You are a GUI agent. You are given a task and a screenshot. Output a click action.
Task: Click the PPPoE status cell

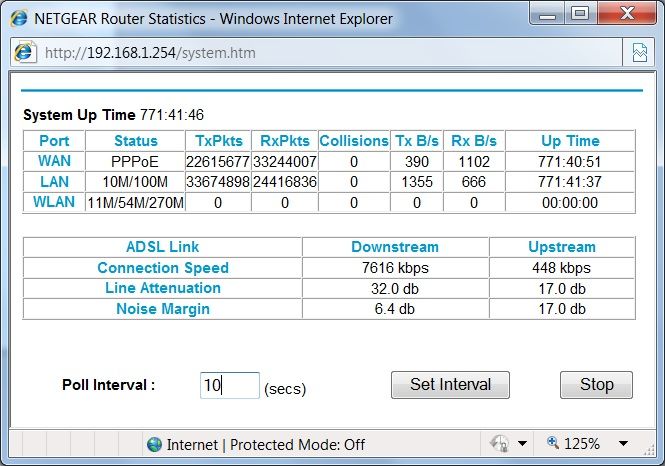click(135, 162)
